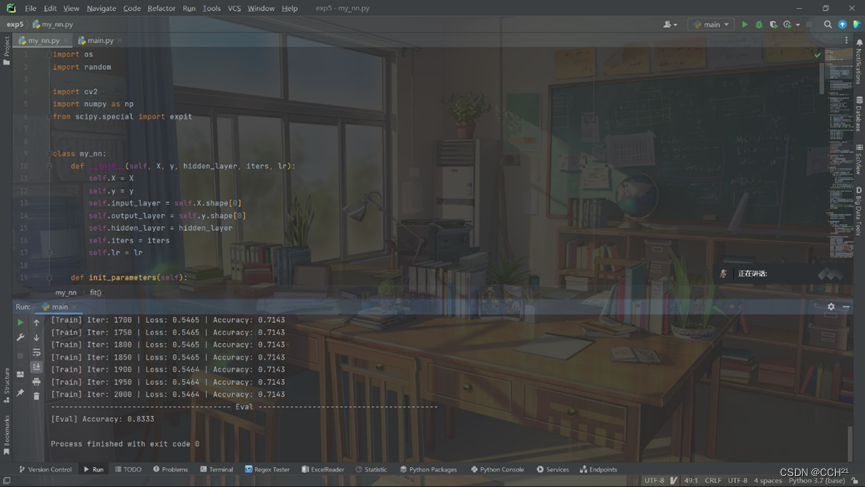Toggle the Structure tool window stripe

7,385
